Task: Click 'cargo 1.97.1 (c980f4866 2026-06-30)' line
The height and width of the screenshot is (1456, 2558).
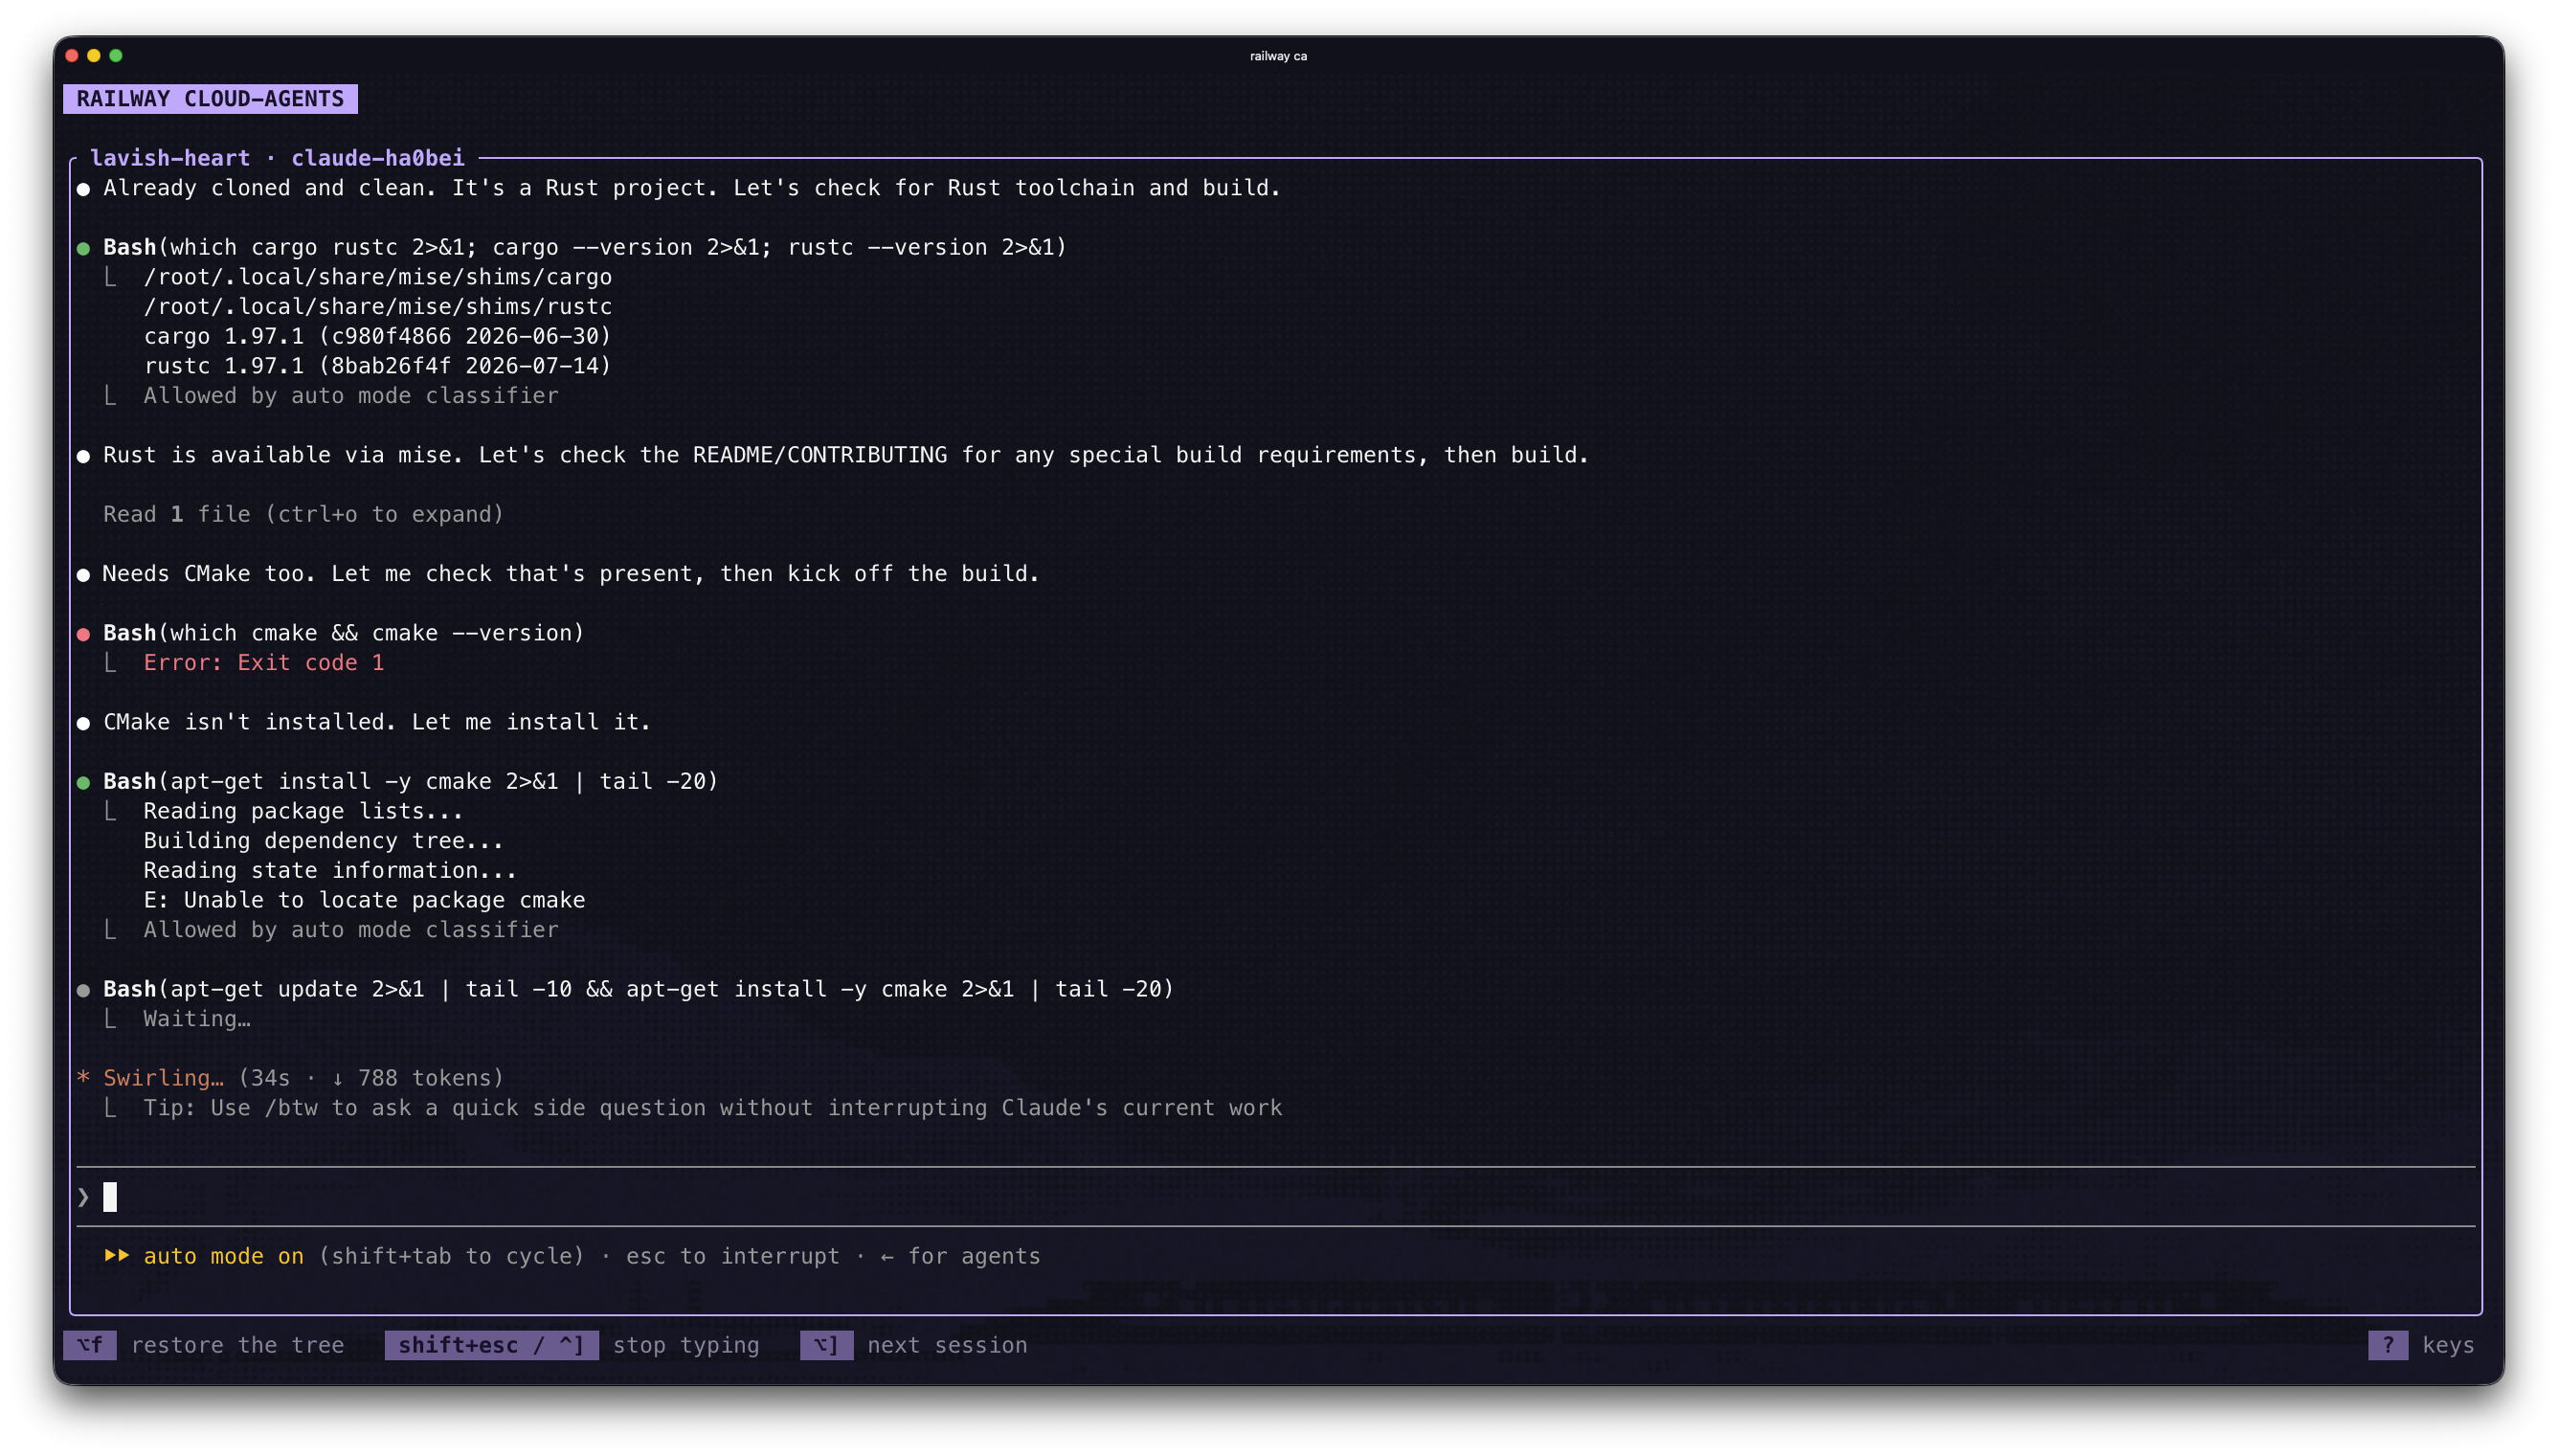Action: pyautogui.click(x=377, y=336)
